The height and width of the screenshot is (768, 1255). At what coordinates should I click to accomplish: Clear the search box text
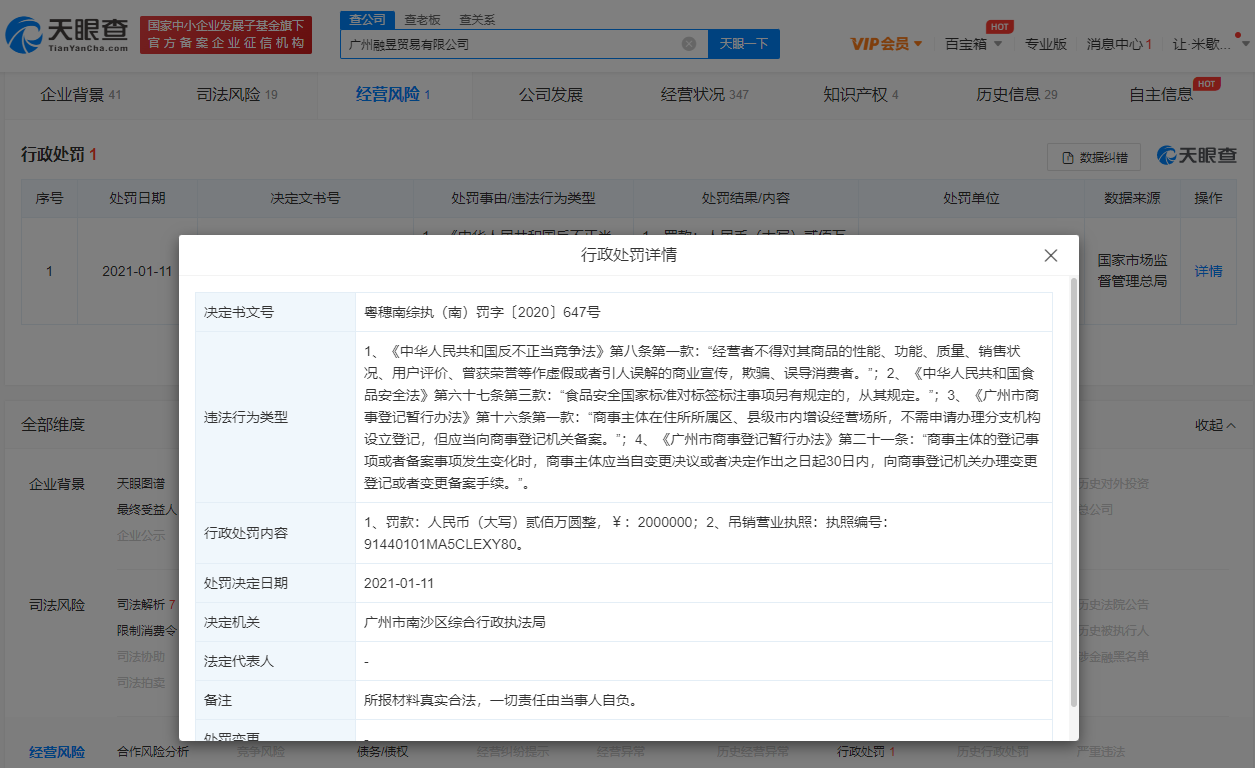point(689,44)
